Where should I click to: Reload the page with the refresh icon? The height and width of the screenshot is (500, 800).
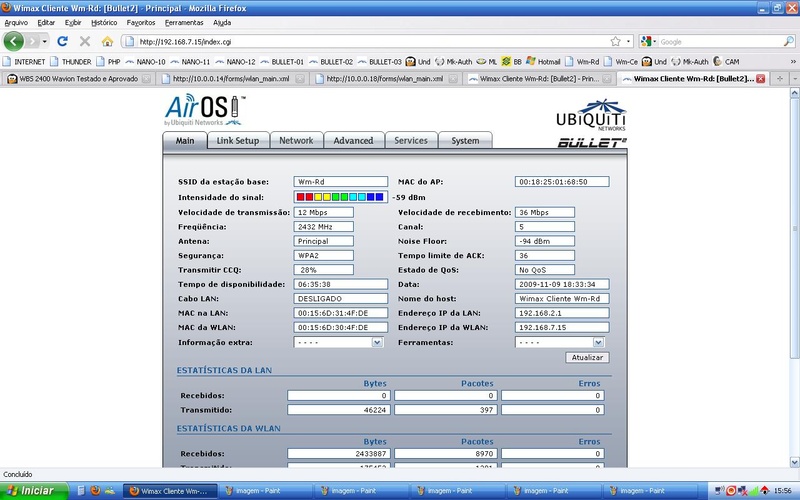tap(62, 41)
